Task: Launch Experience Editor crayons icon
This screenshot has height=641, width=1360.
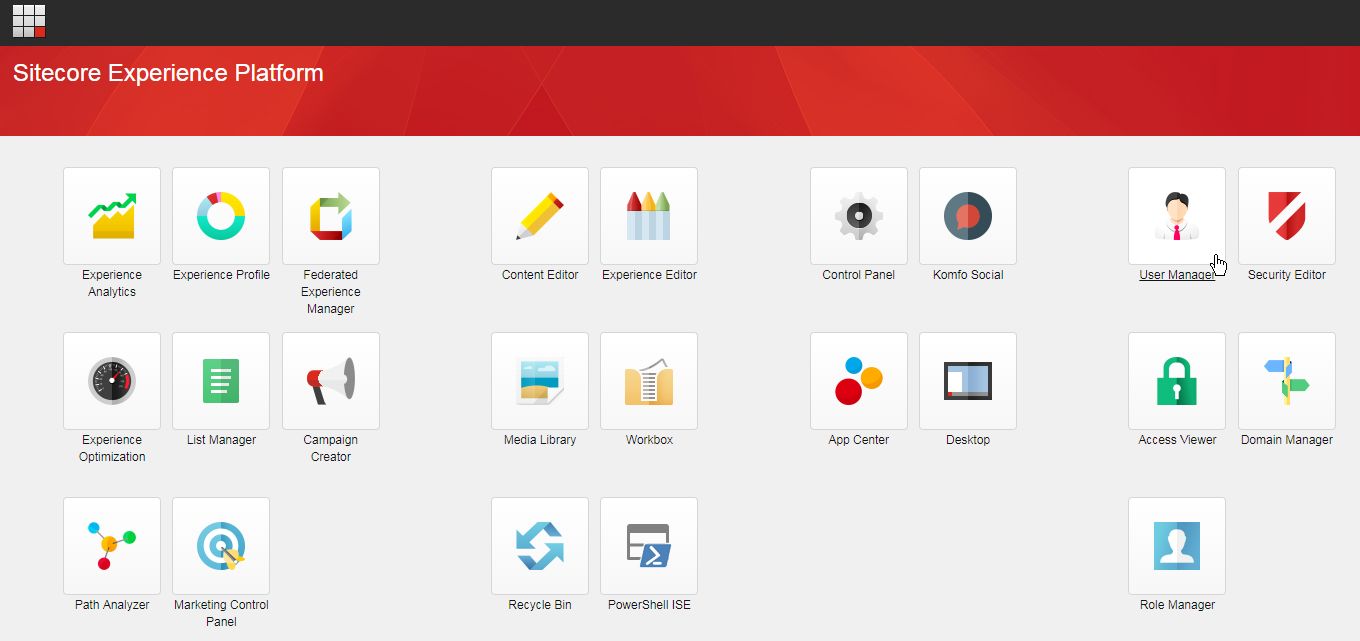Action: 649,216
